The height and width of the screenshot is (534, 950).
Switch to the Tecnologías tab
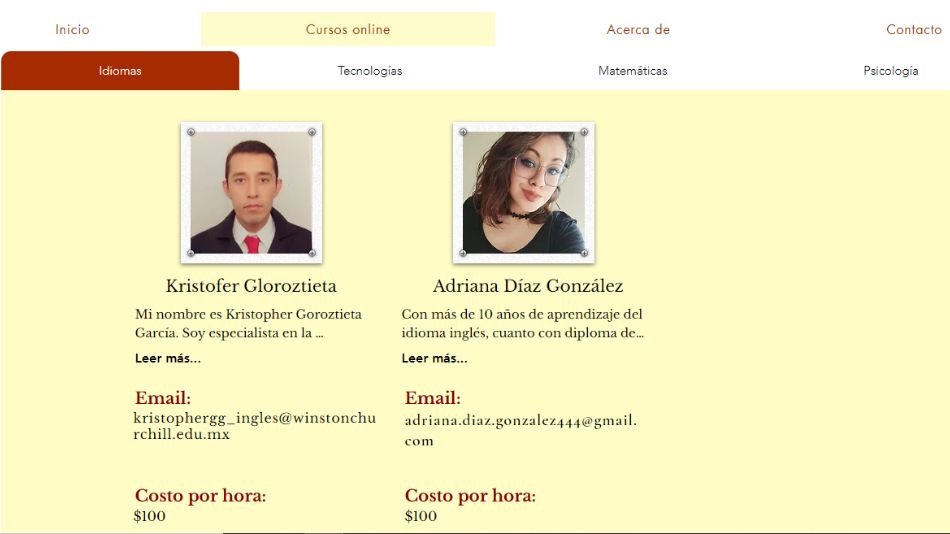[370, 71]
